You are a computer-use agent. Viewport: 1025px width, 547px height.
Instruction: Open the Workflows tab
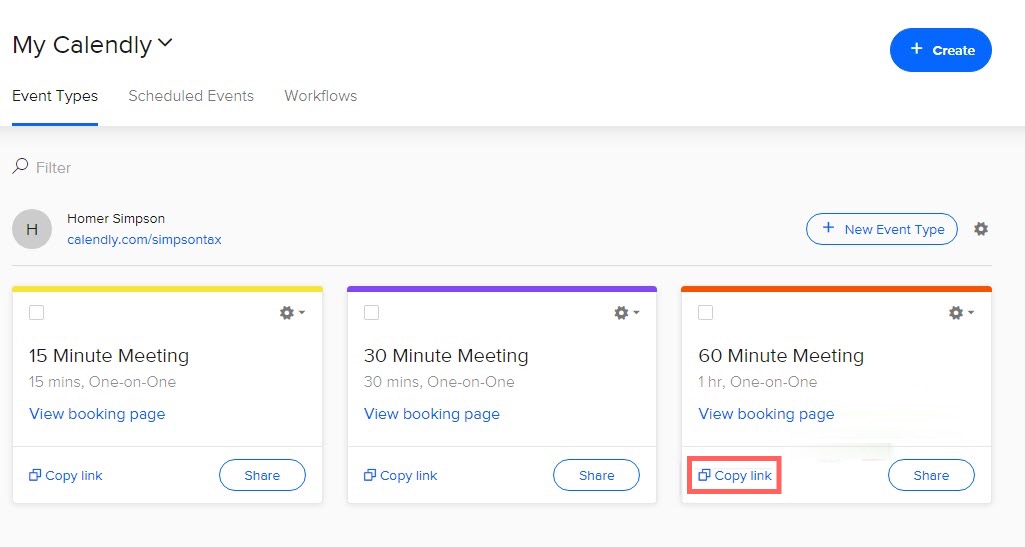pos(320,96)
